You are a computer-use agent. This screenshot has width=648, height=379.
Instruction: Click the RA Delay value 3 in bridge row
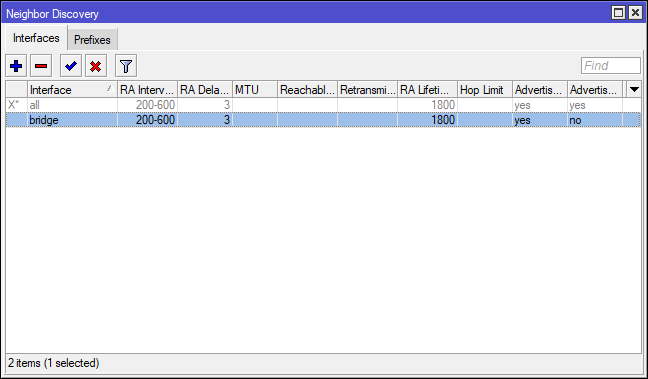pyautogui.click(x=226, y=120)
